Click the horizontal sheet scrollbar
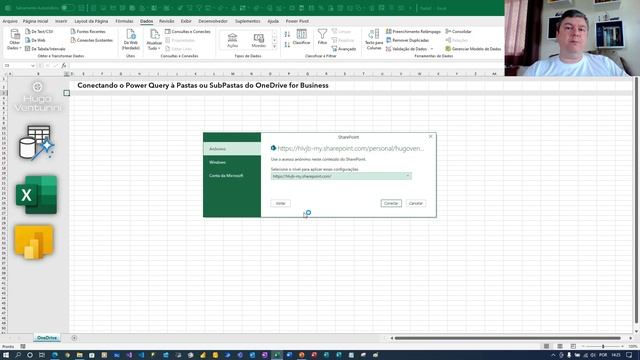The image size is (640, 360). (x=507, y=338)
